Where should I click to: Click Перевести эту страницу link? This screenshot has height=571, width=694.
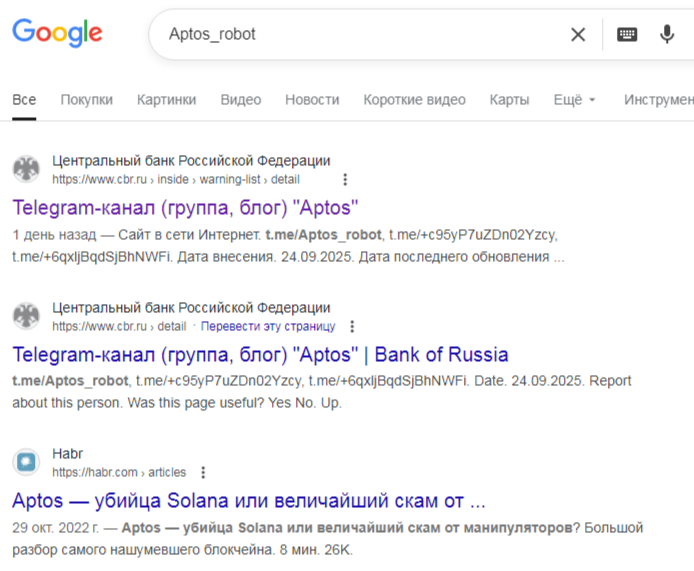point(268,326)
